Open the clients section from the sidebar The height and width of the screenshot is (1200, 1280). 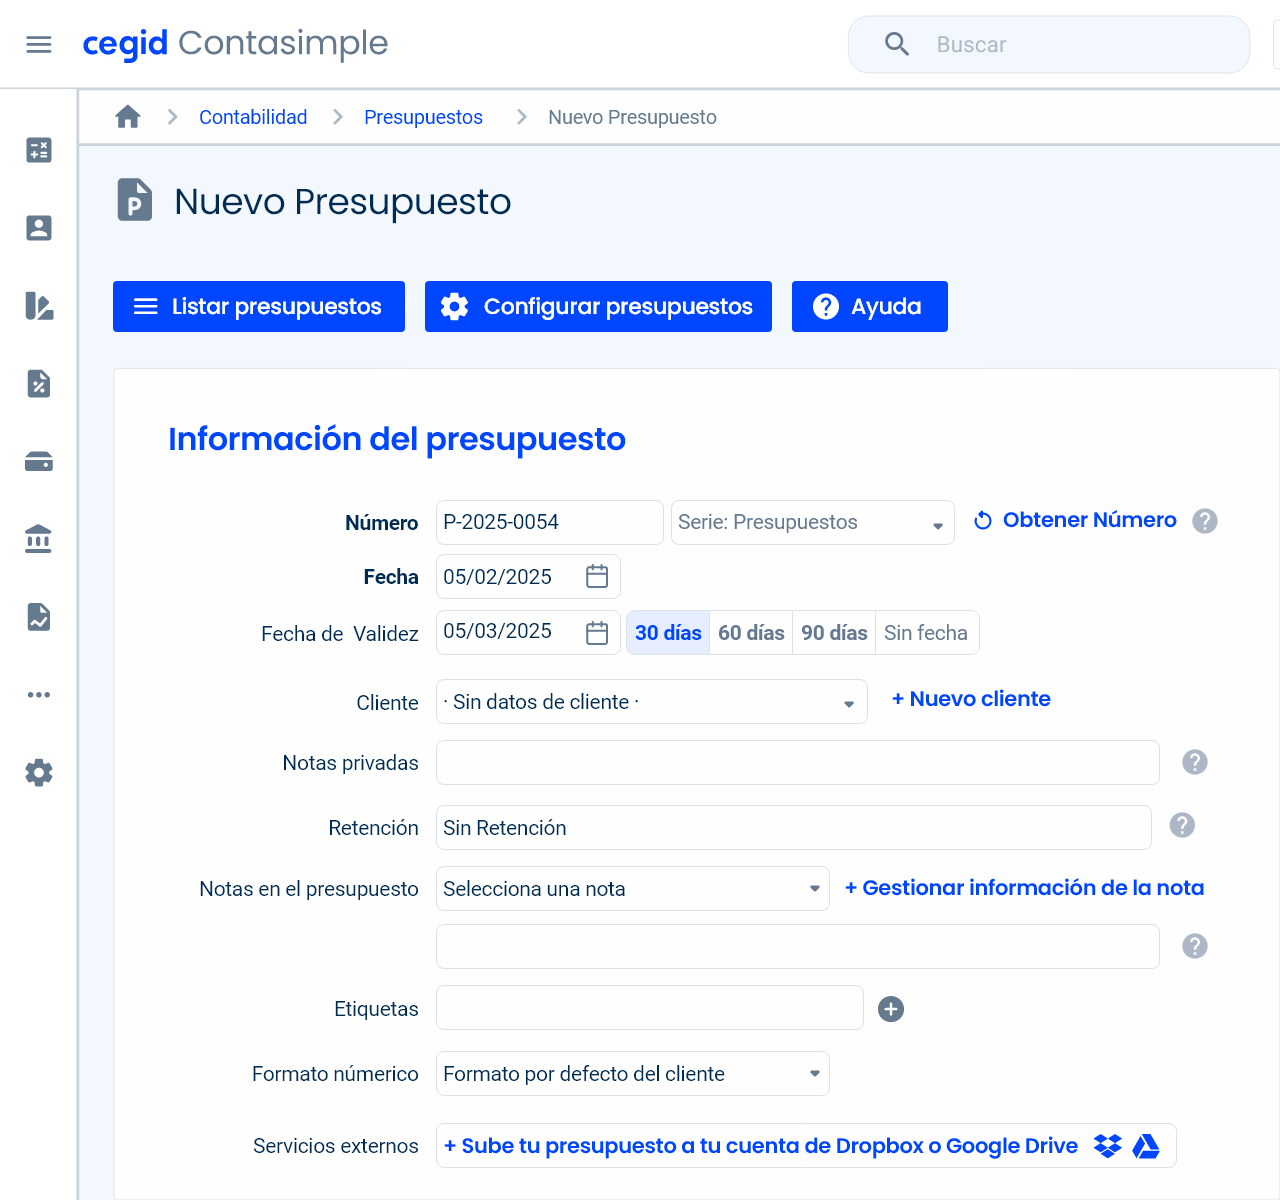(x=38, y=228)
